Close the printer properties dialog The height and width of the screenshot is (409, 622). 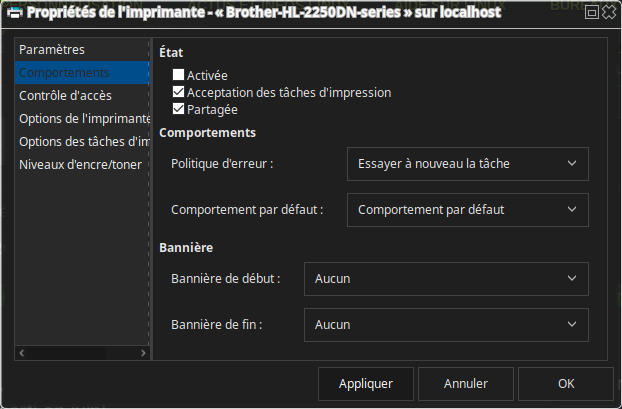608,12
